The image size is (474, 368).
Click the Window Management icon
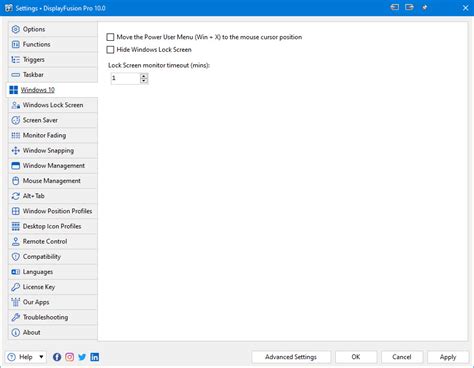(15, 166)
